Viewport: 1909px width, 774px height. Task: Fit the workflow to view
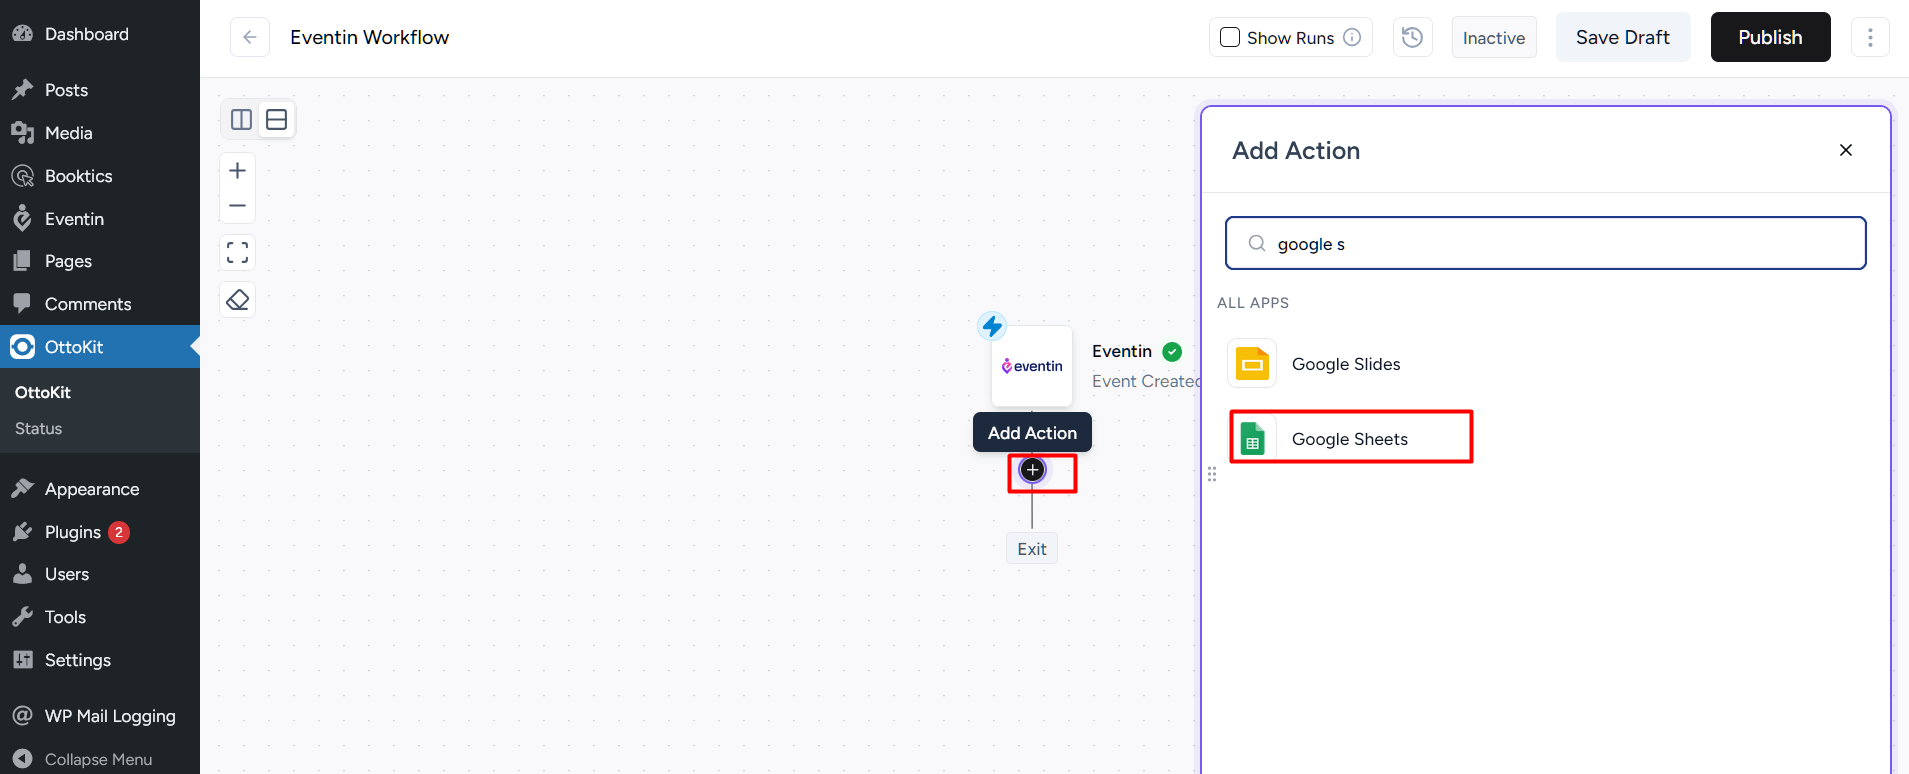coord(237,252)
